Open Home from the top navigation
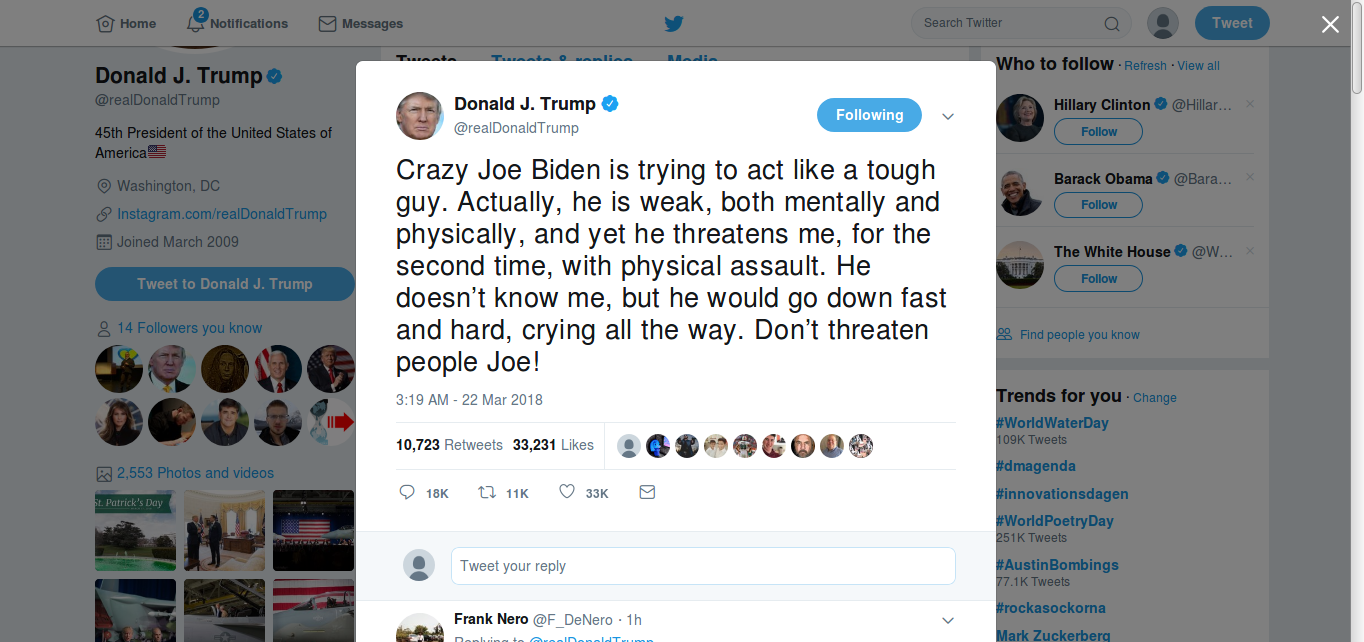 126,23
